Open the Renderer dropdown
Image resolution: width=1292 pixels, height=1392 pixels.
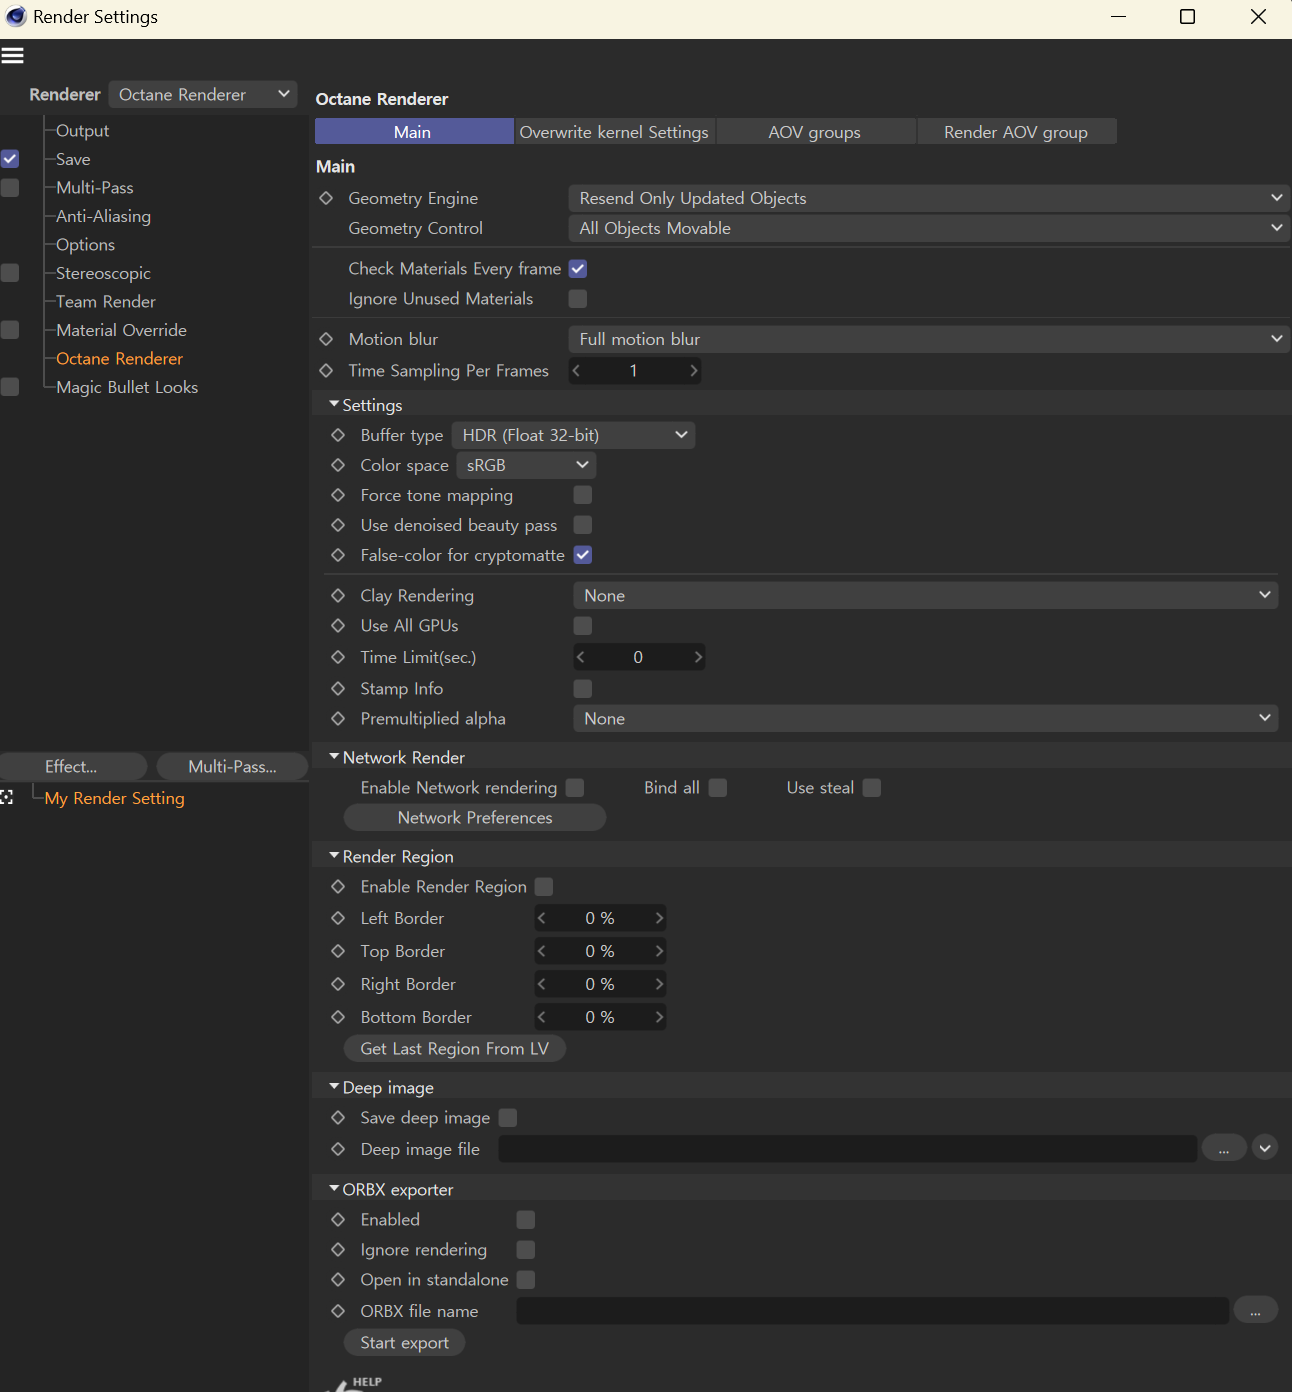[x=203, y=94]
